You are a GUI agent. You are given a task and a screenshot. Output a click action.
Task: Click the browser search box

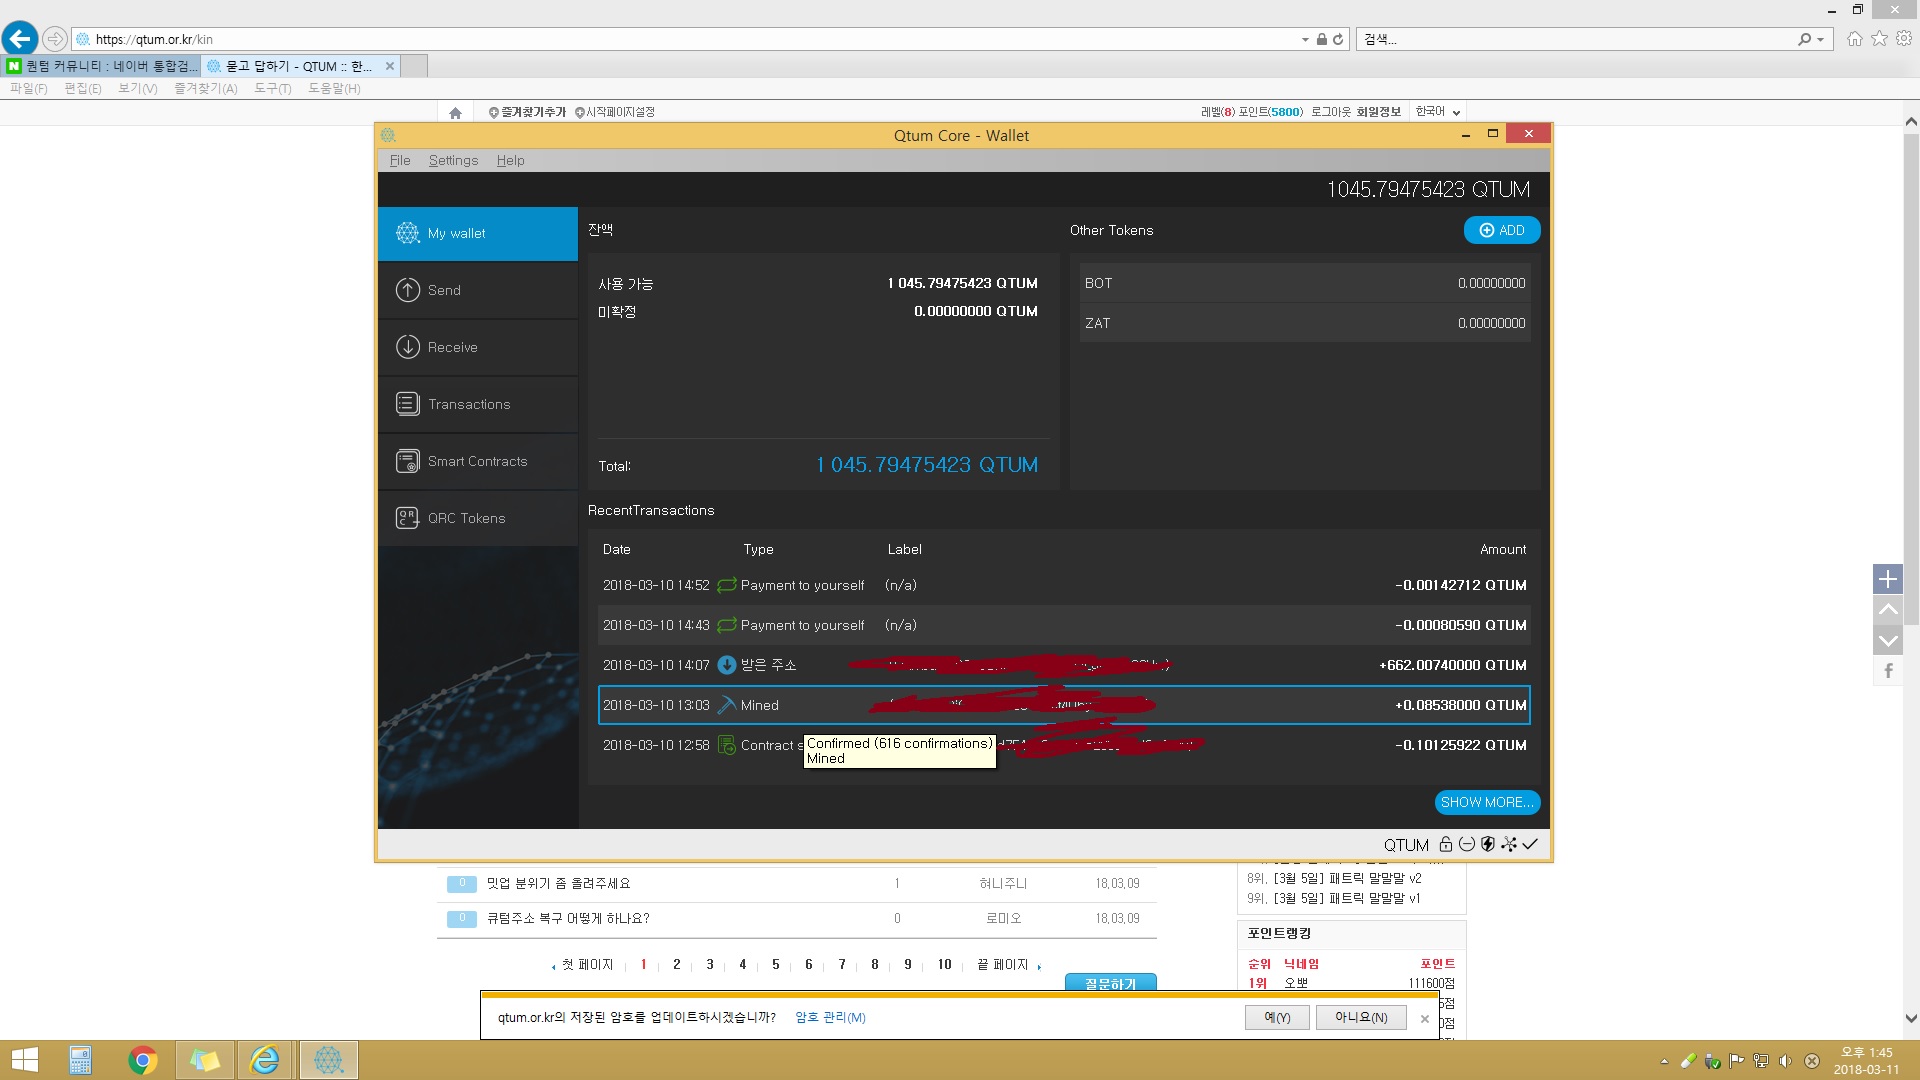tap(1575, 39)
